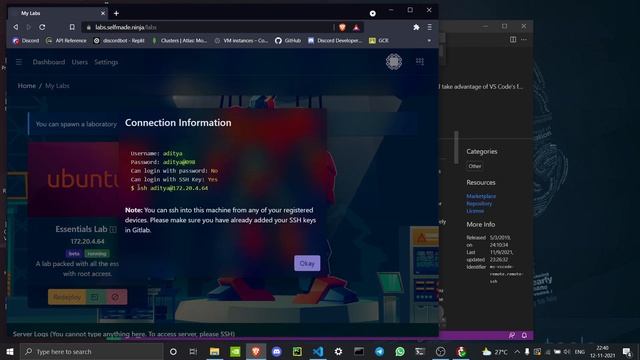Open the API Reference bookmark
The image size is (640, 360).
[x=66, y=40]
